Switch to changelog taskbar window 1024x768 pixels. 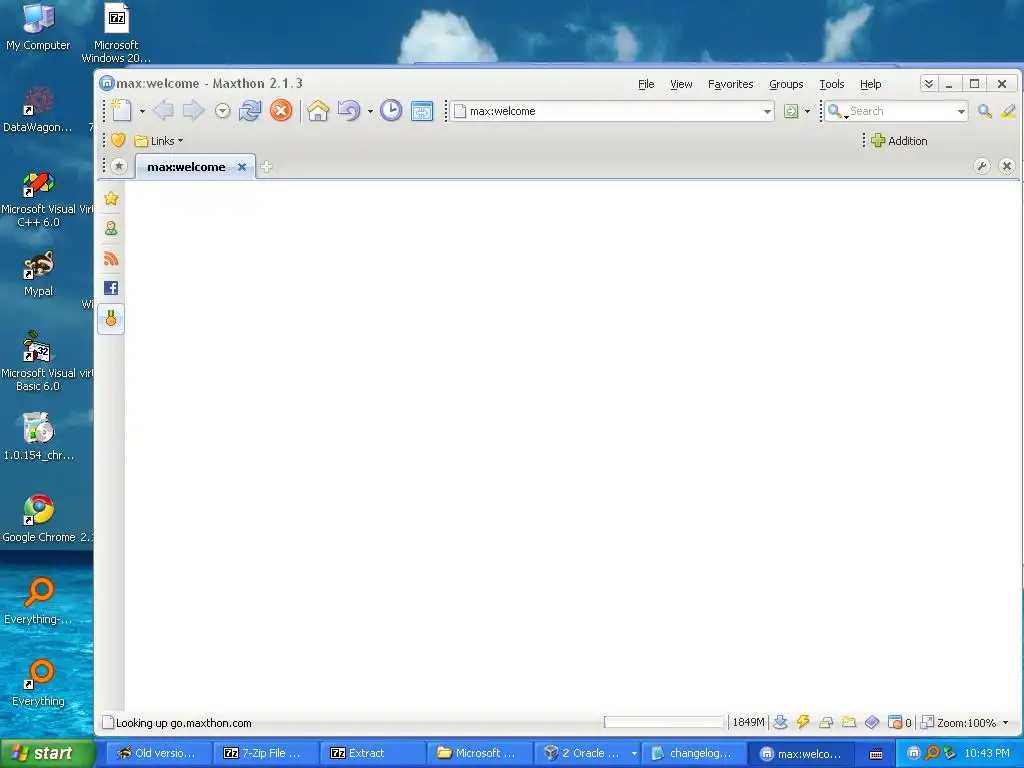pyautogui.click(x=694, y=753)
